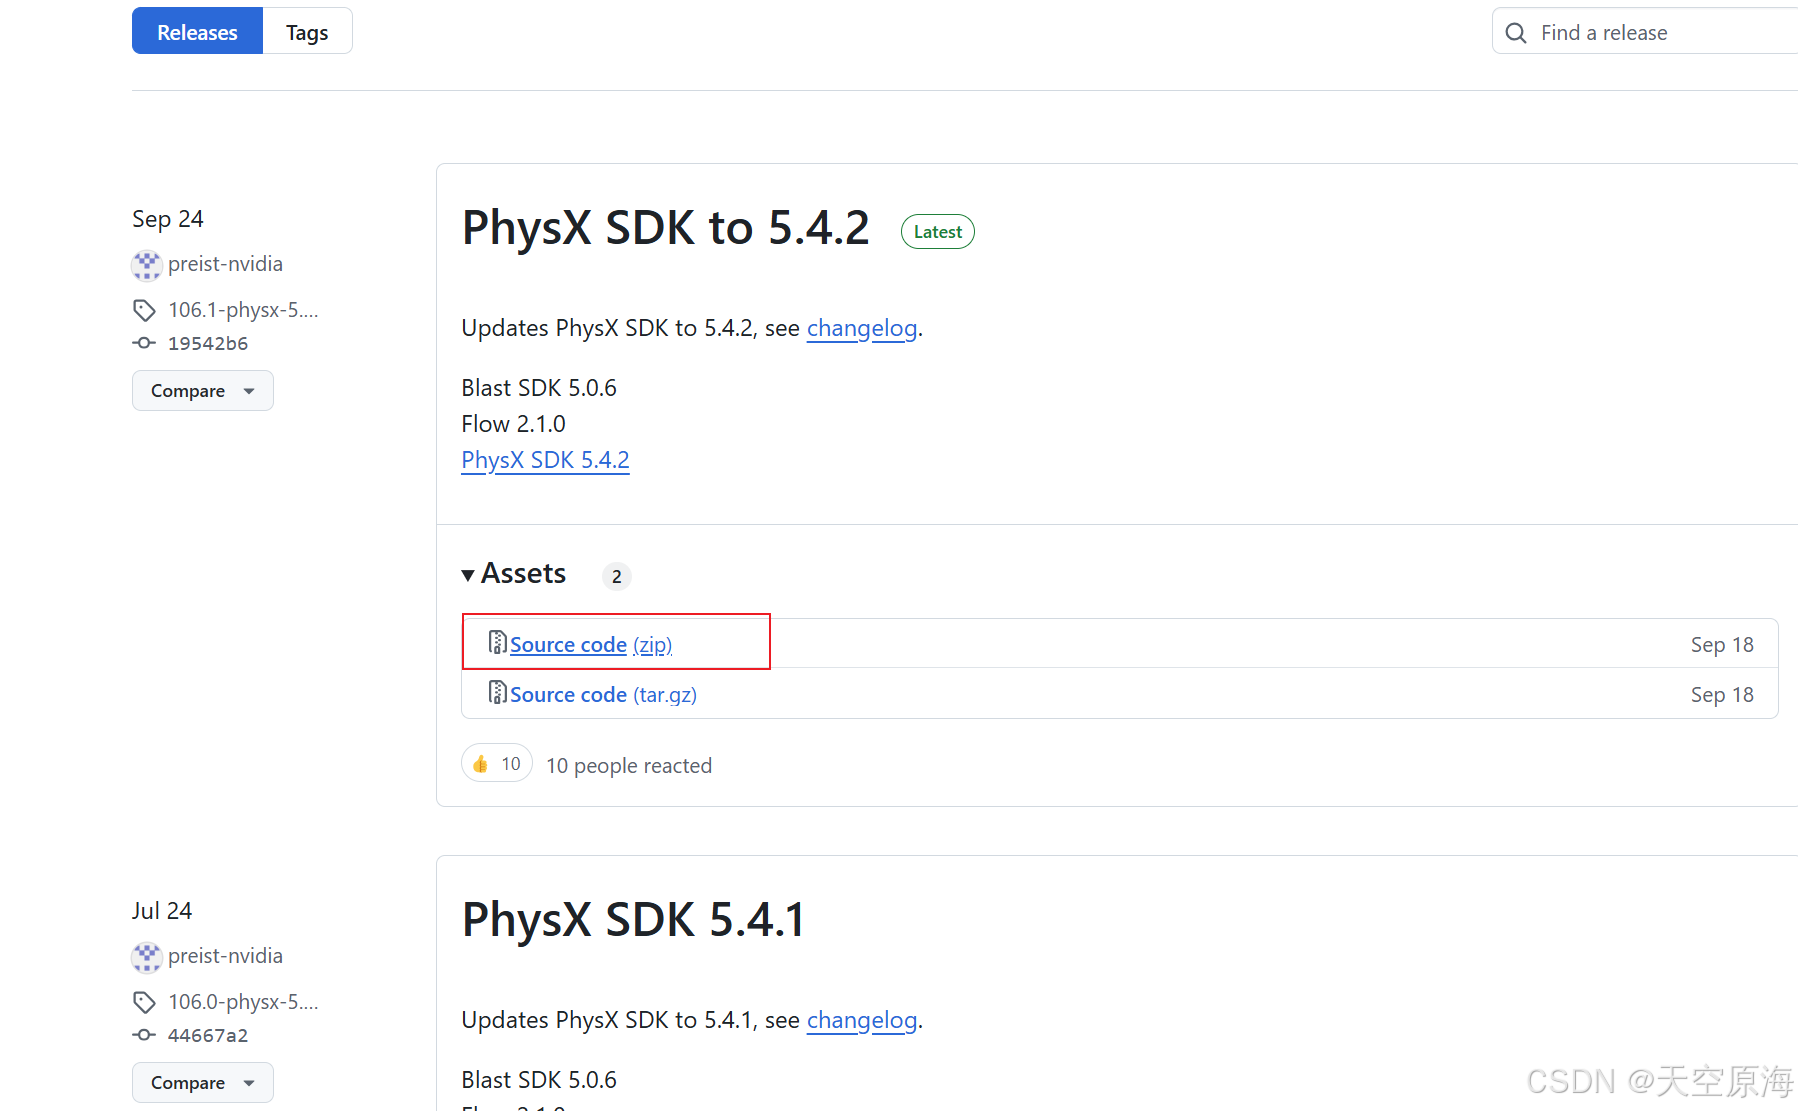Click the Sep 24 release date
Screen dimensions: 1798x1111
[168, 219]
